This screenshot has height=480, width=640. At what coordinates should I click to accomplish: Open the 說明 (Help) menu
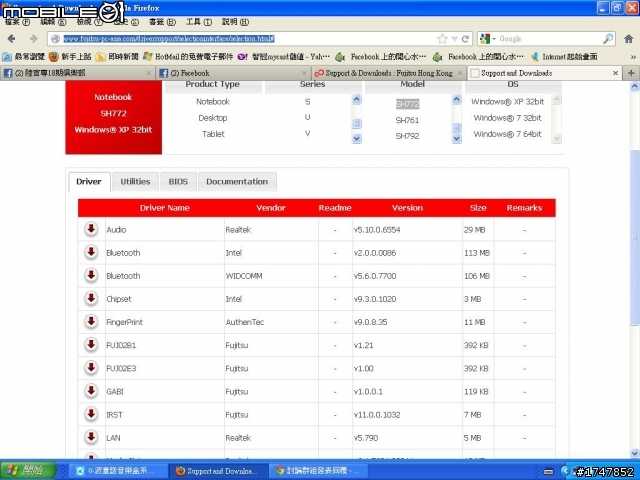click(x=235, y=22)
